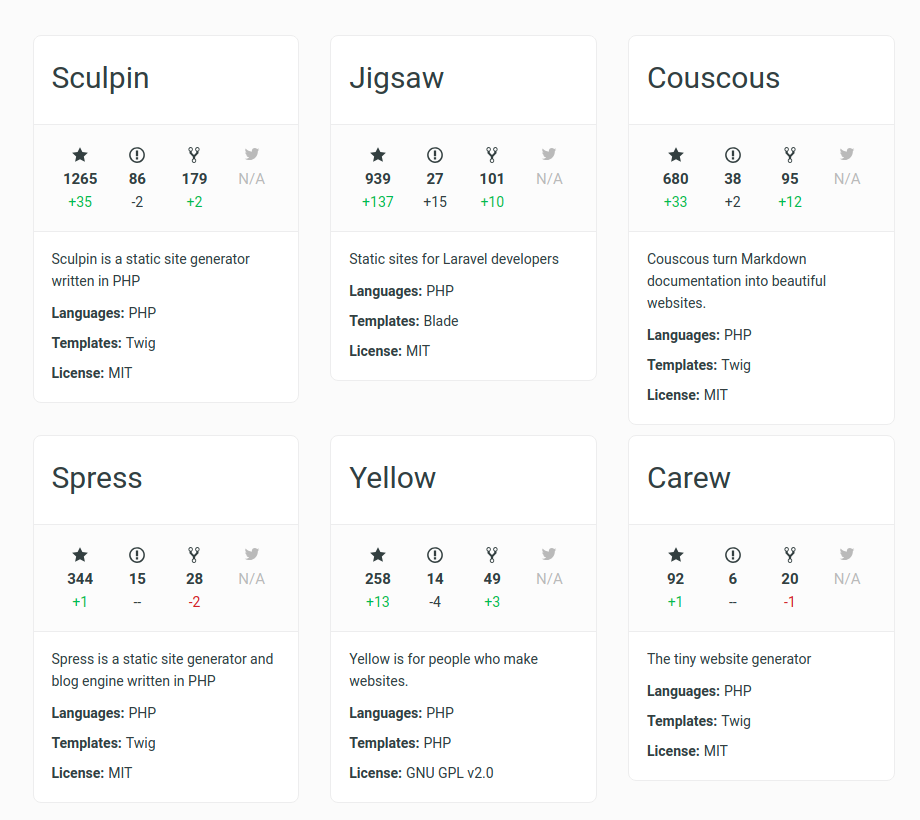Open the Yellow project title
Viewport: 920px width, 820px height.
[393, 478]
